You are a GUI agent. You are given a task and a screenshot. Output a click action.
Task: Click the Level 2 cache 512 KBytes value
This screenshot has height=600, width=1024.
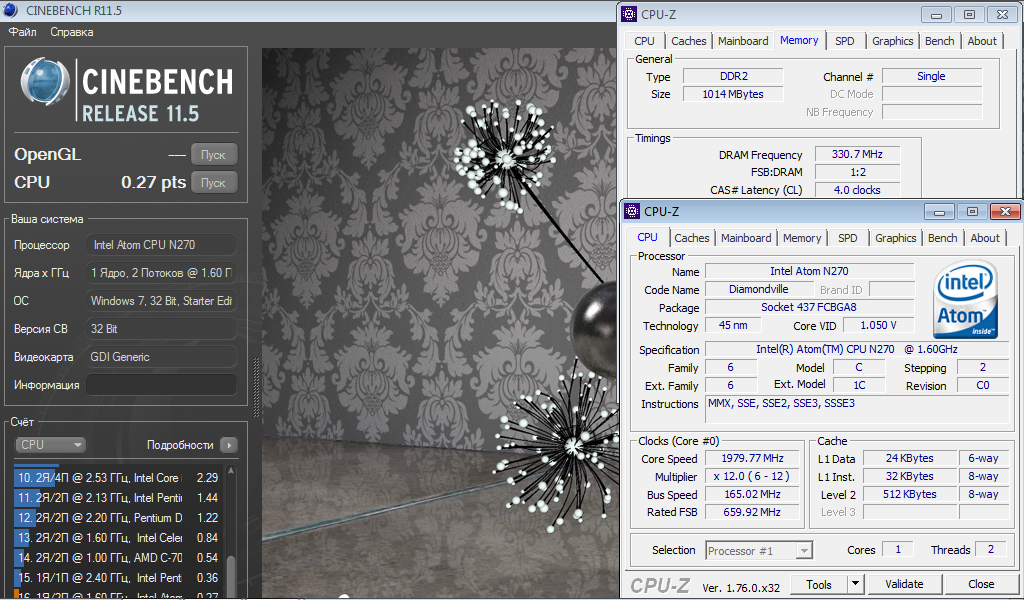click(x=910, y=494)
